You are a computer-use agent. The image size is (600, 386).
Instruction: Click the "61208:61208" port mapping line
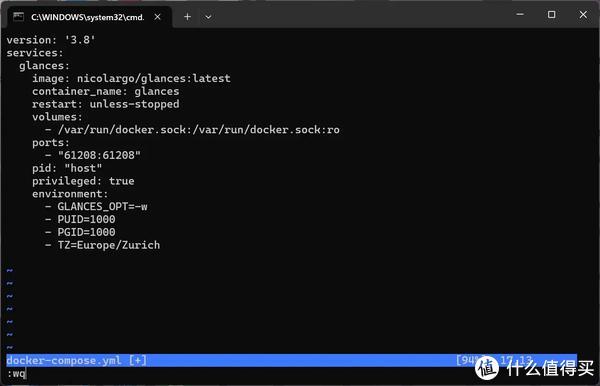93,155
